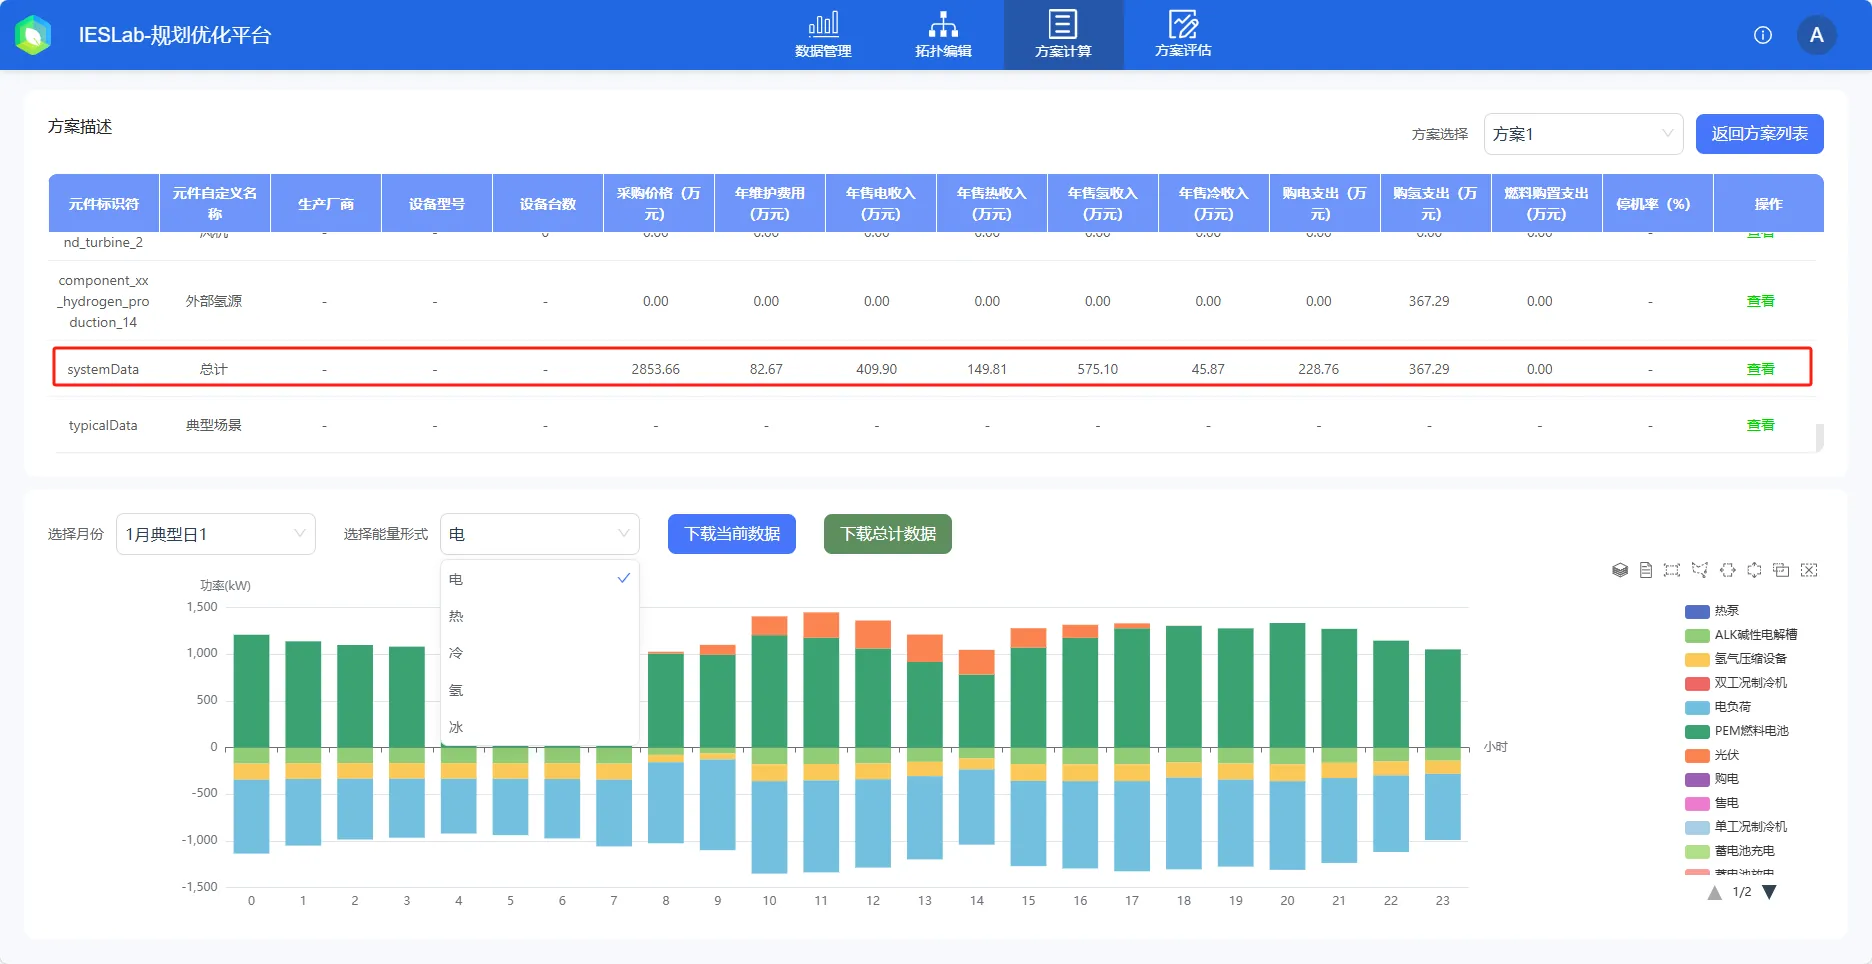Image resolution: width=1872 pixels, height=964 pixels.
Task: Clear chart brush selections icon
Action: [1809, 570]
